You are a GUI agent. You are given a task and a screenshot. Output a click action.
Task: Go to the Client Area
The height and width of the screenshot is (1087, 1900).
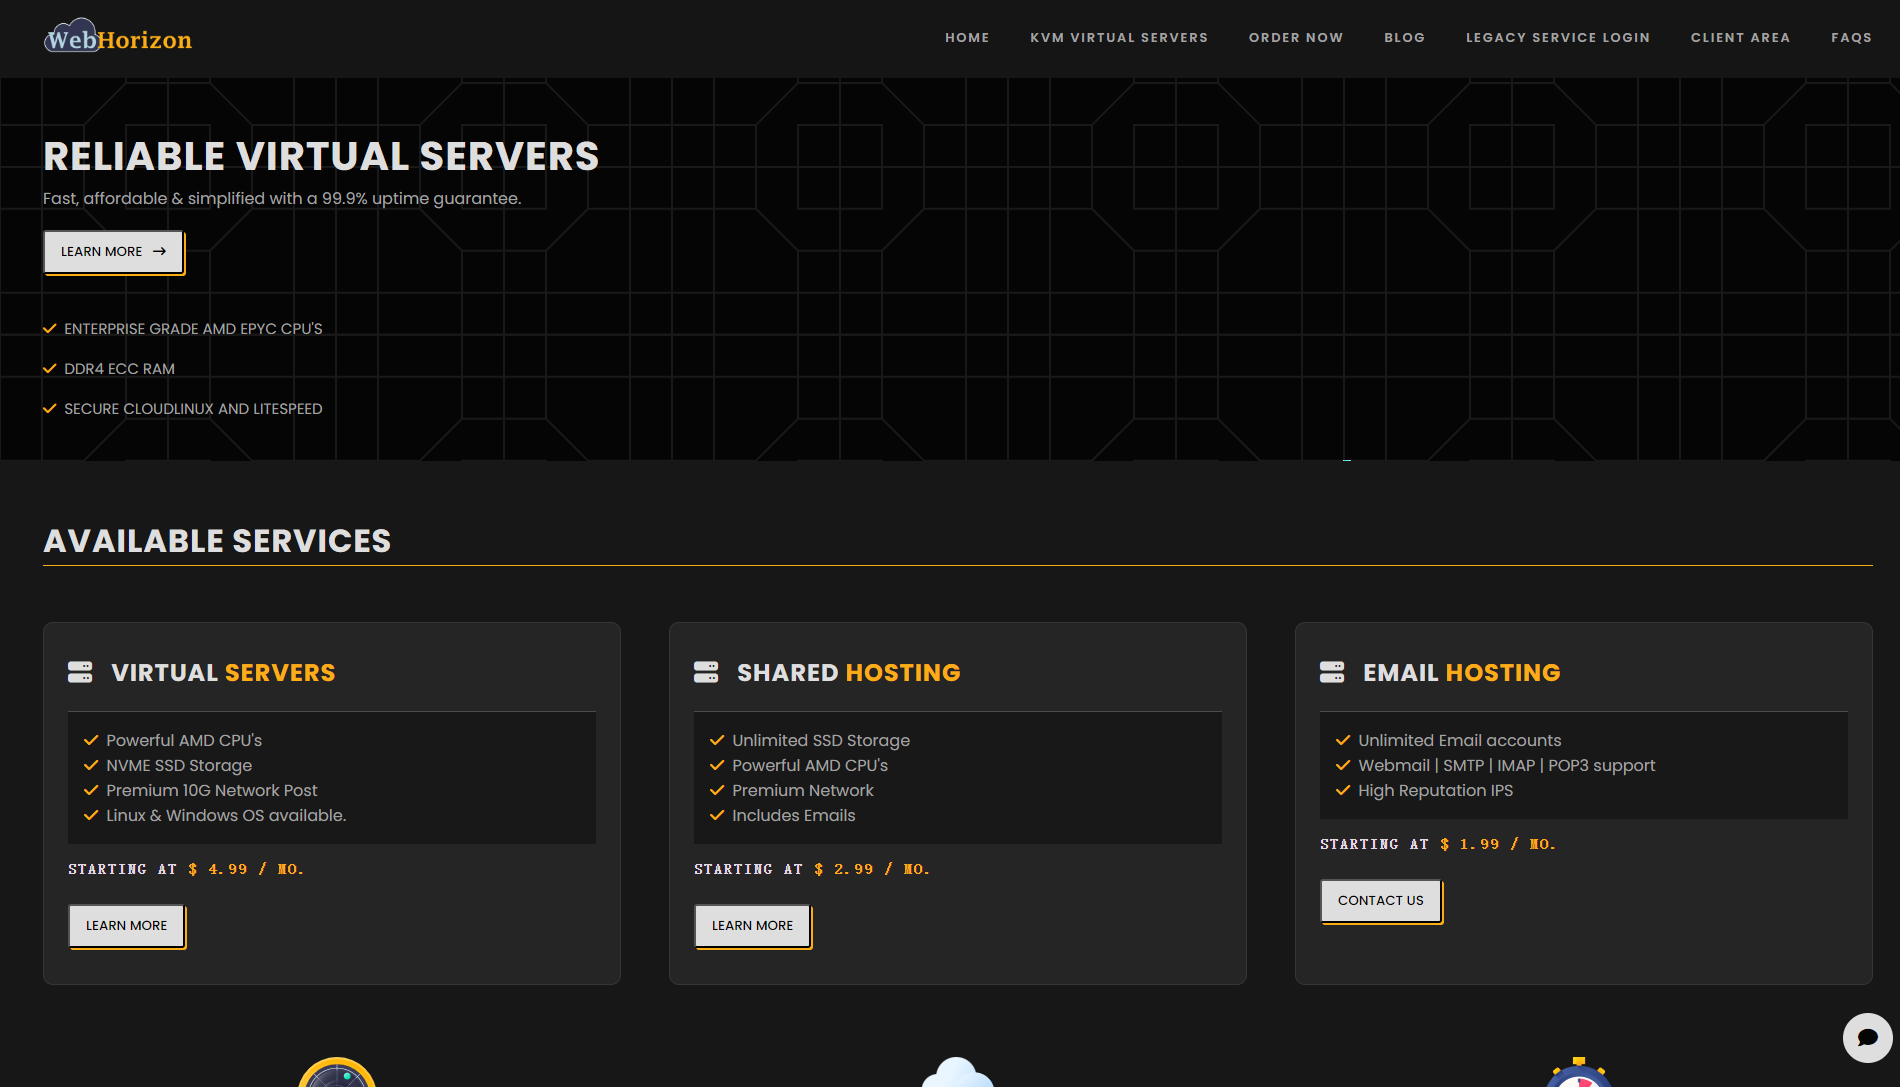[1740, 38]
